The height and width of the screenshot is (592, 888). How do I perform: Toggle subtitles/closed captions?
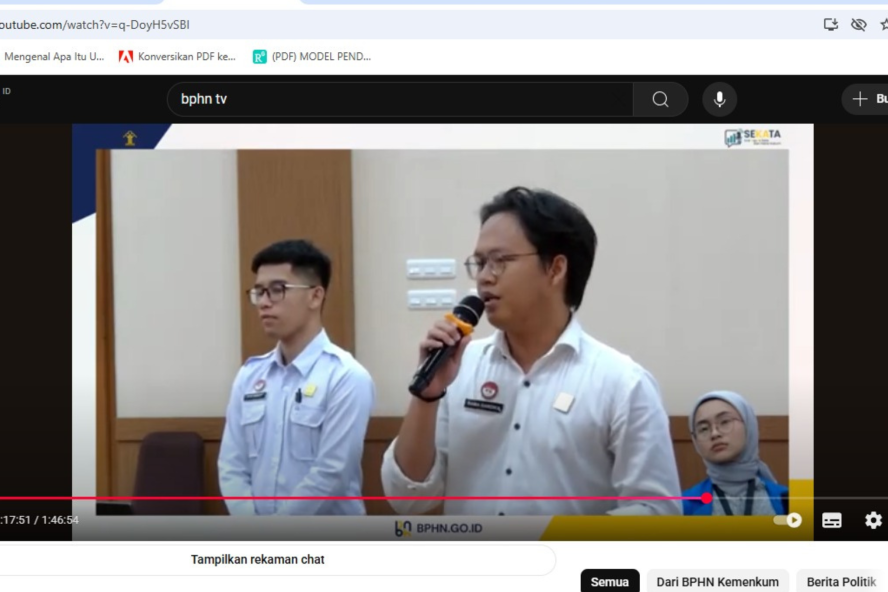[832, 520]
